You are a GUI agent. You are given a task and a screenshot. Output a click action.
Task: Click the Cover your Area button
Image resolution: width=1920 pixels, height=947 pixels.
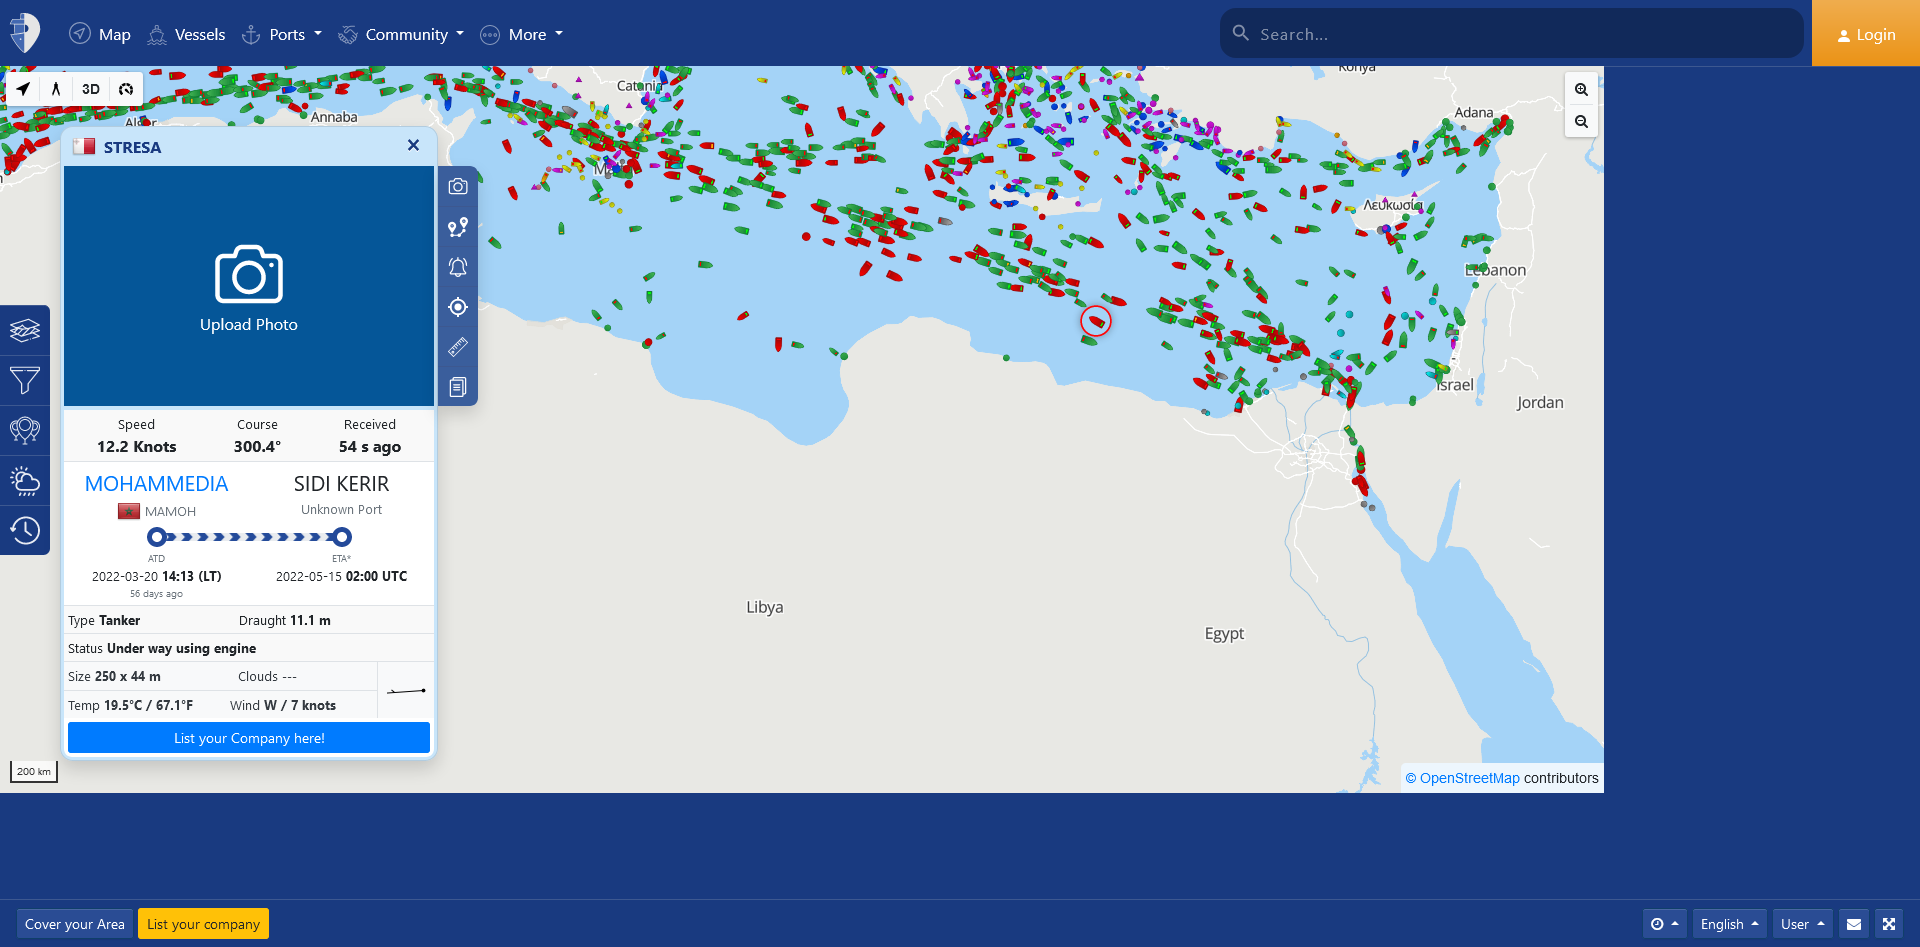75,924
